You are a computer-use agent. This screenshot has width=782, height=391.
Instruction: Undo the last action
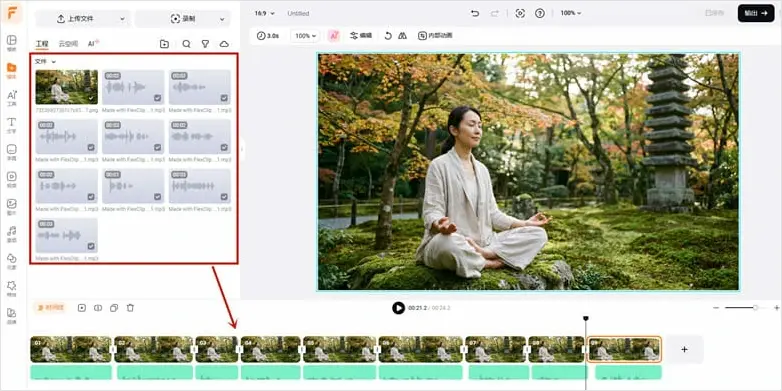475,13
